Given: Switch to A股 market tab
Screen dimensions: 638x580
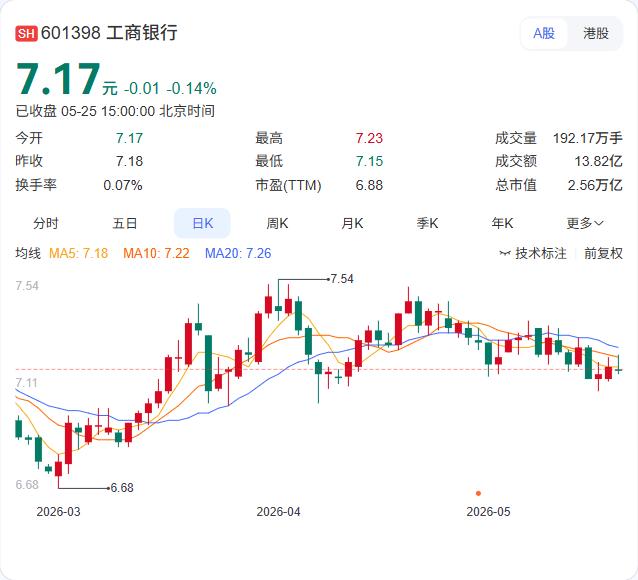Looking at the screenshot, I should click(544, 33).
